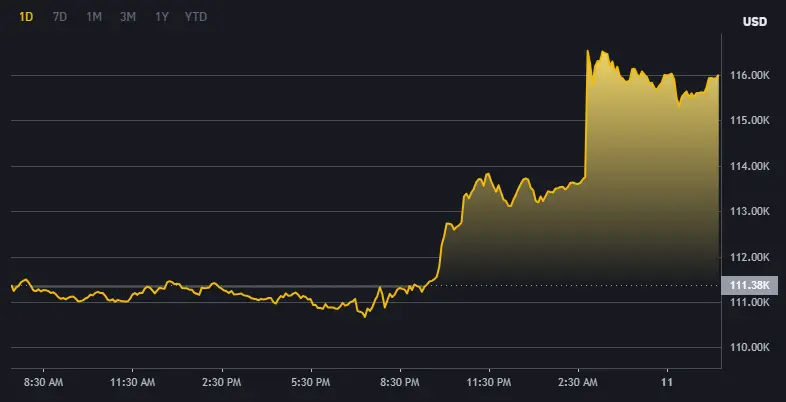Select the 1D time range tab
The image size is (786, 402).
26,17
